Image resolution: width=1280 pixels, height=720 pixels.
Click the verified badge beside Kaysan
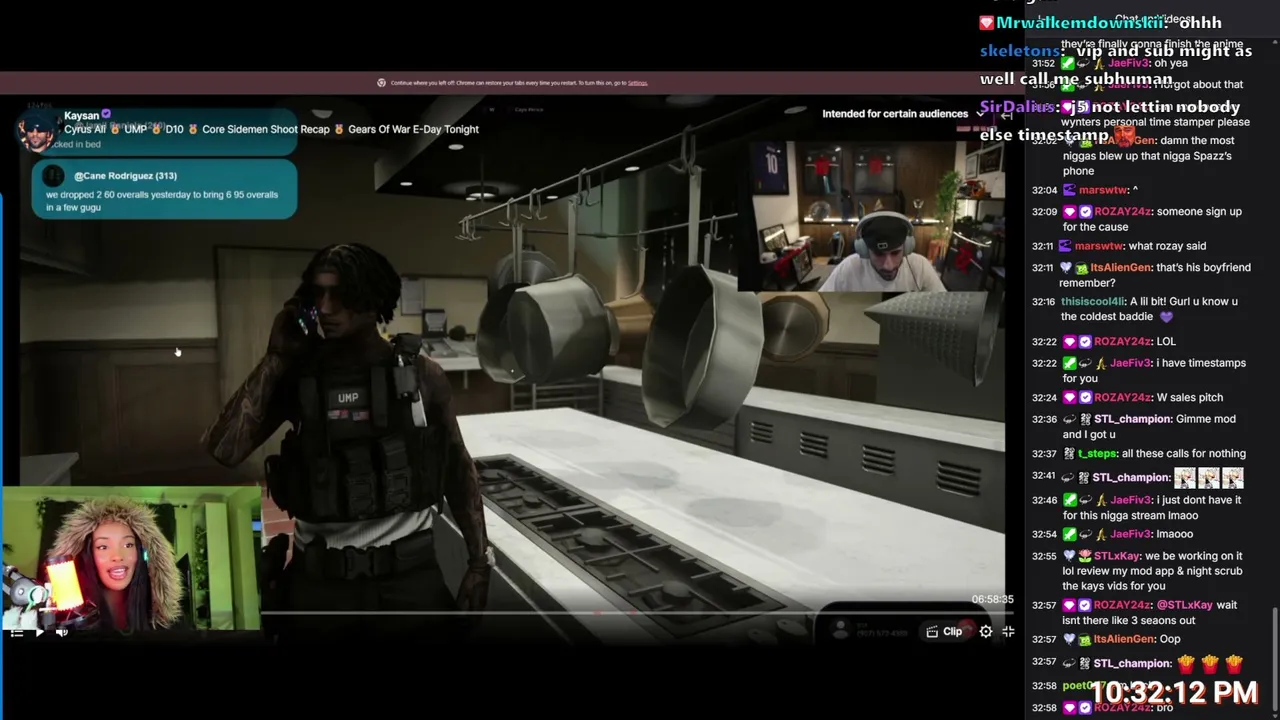106,116
